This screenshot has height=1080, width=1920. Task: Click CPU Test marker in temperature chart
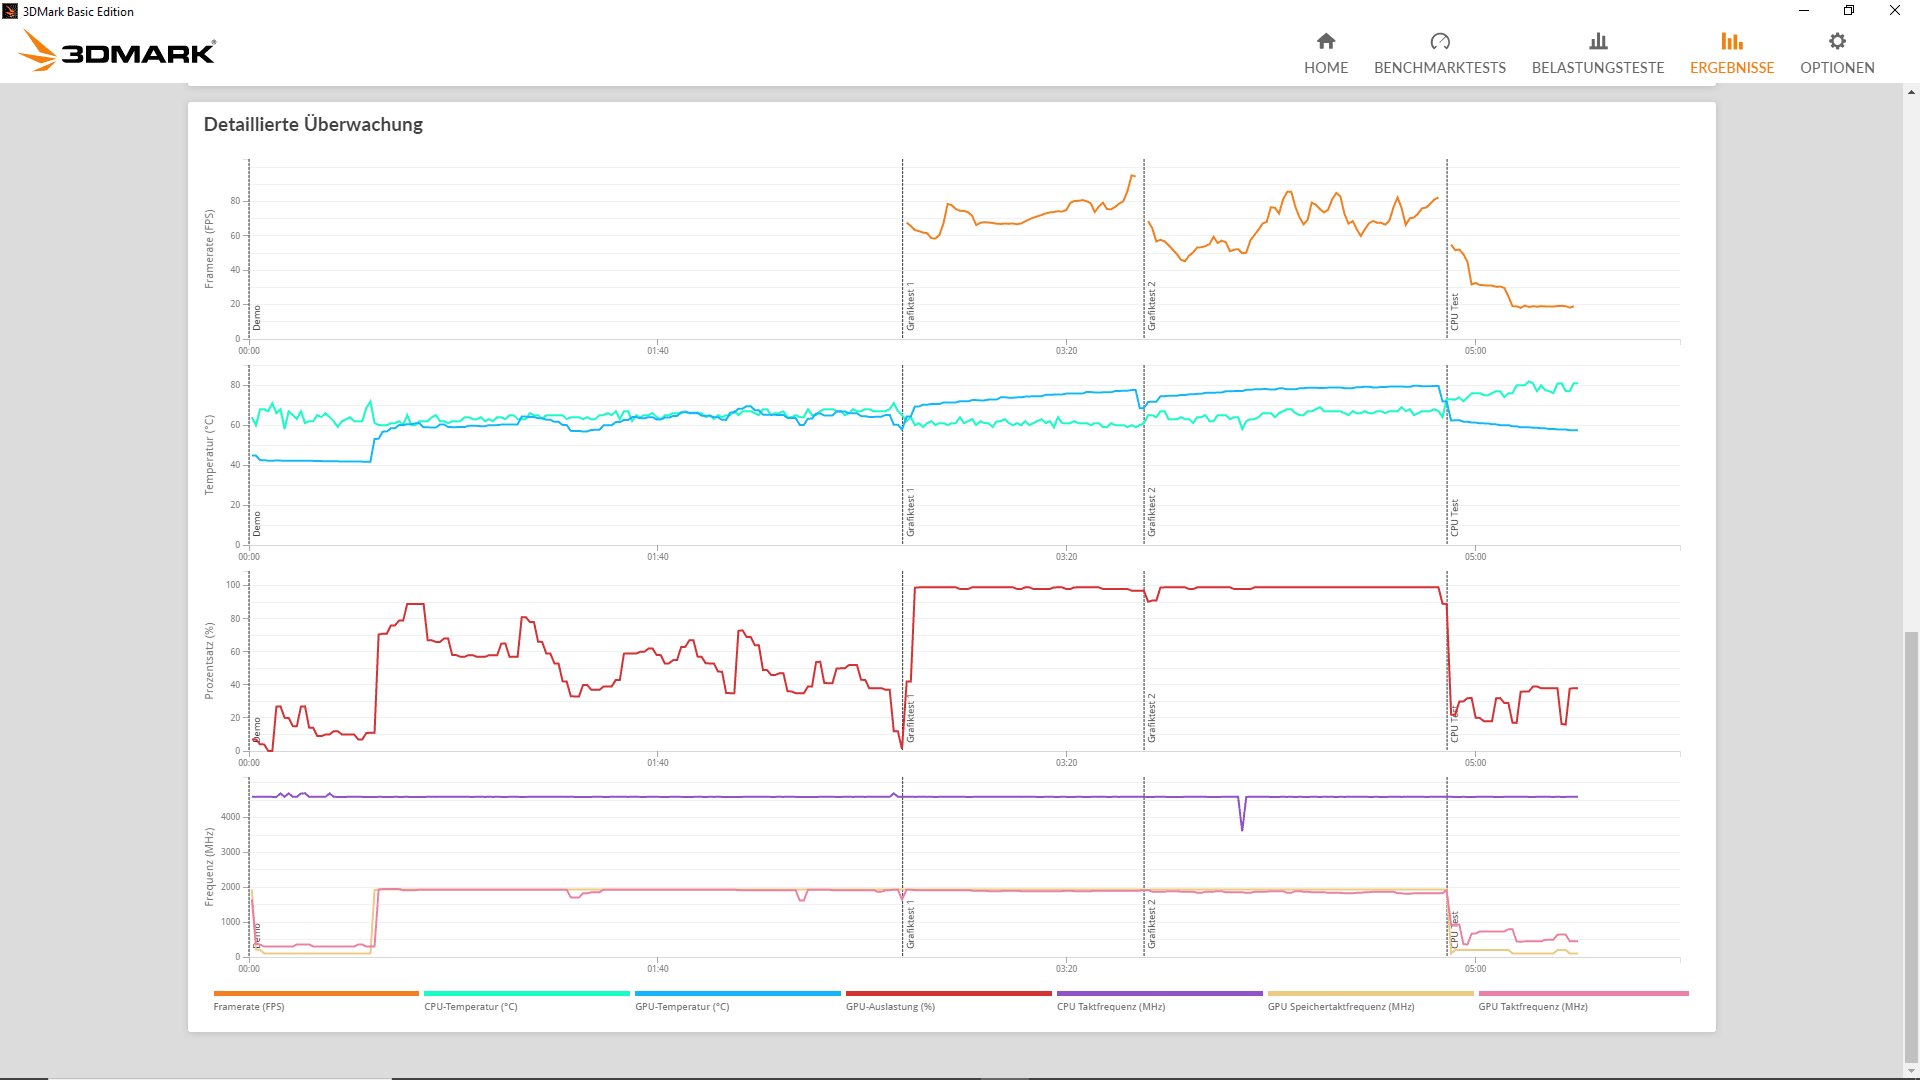tap(1455, 518)
